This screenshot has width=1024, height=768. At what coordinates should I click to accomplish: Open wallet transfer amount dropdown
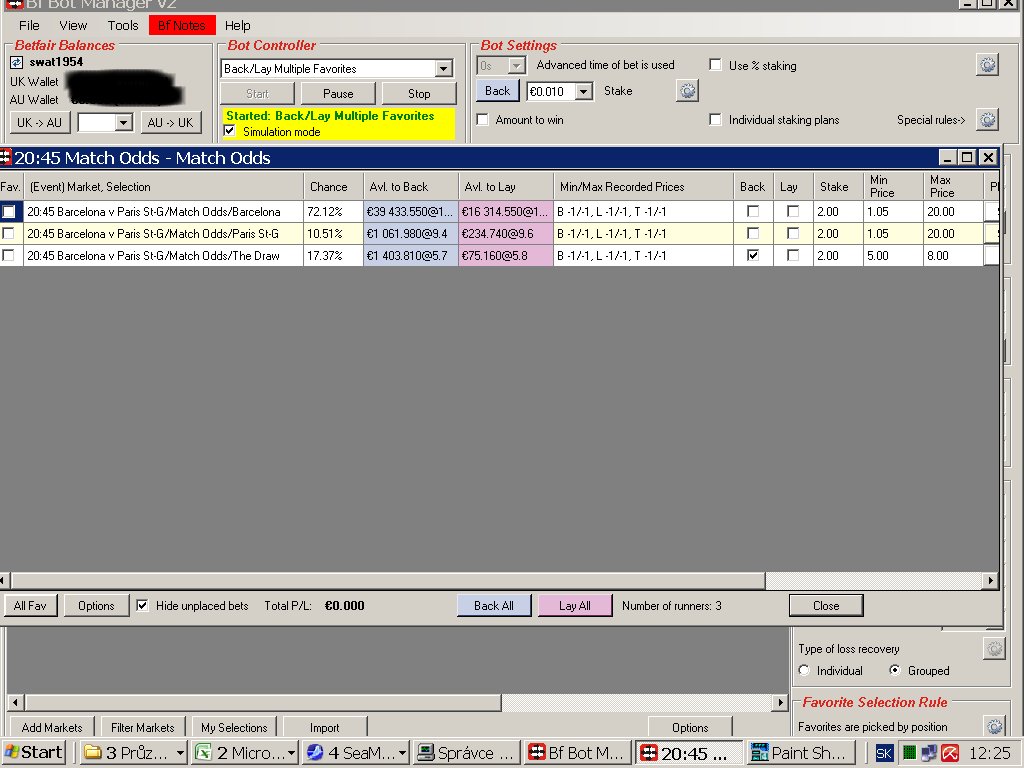[123, 122]
